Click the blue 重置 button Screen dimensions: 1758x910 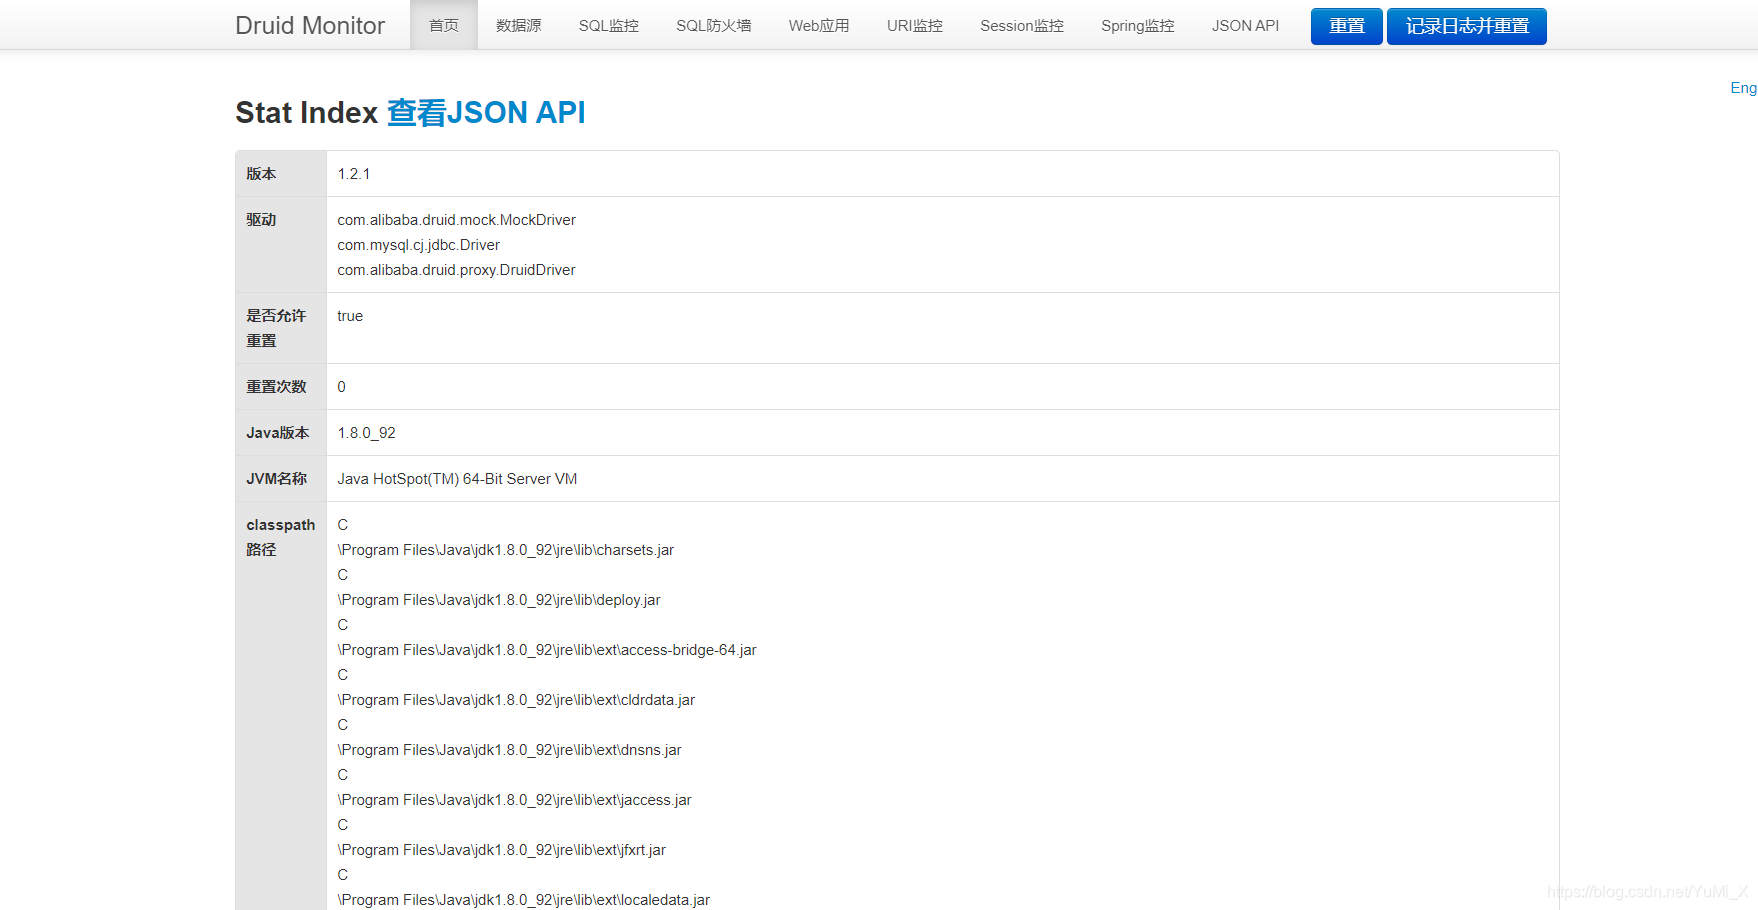coord(1347,26)
